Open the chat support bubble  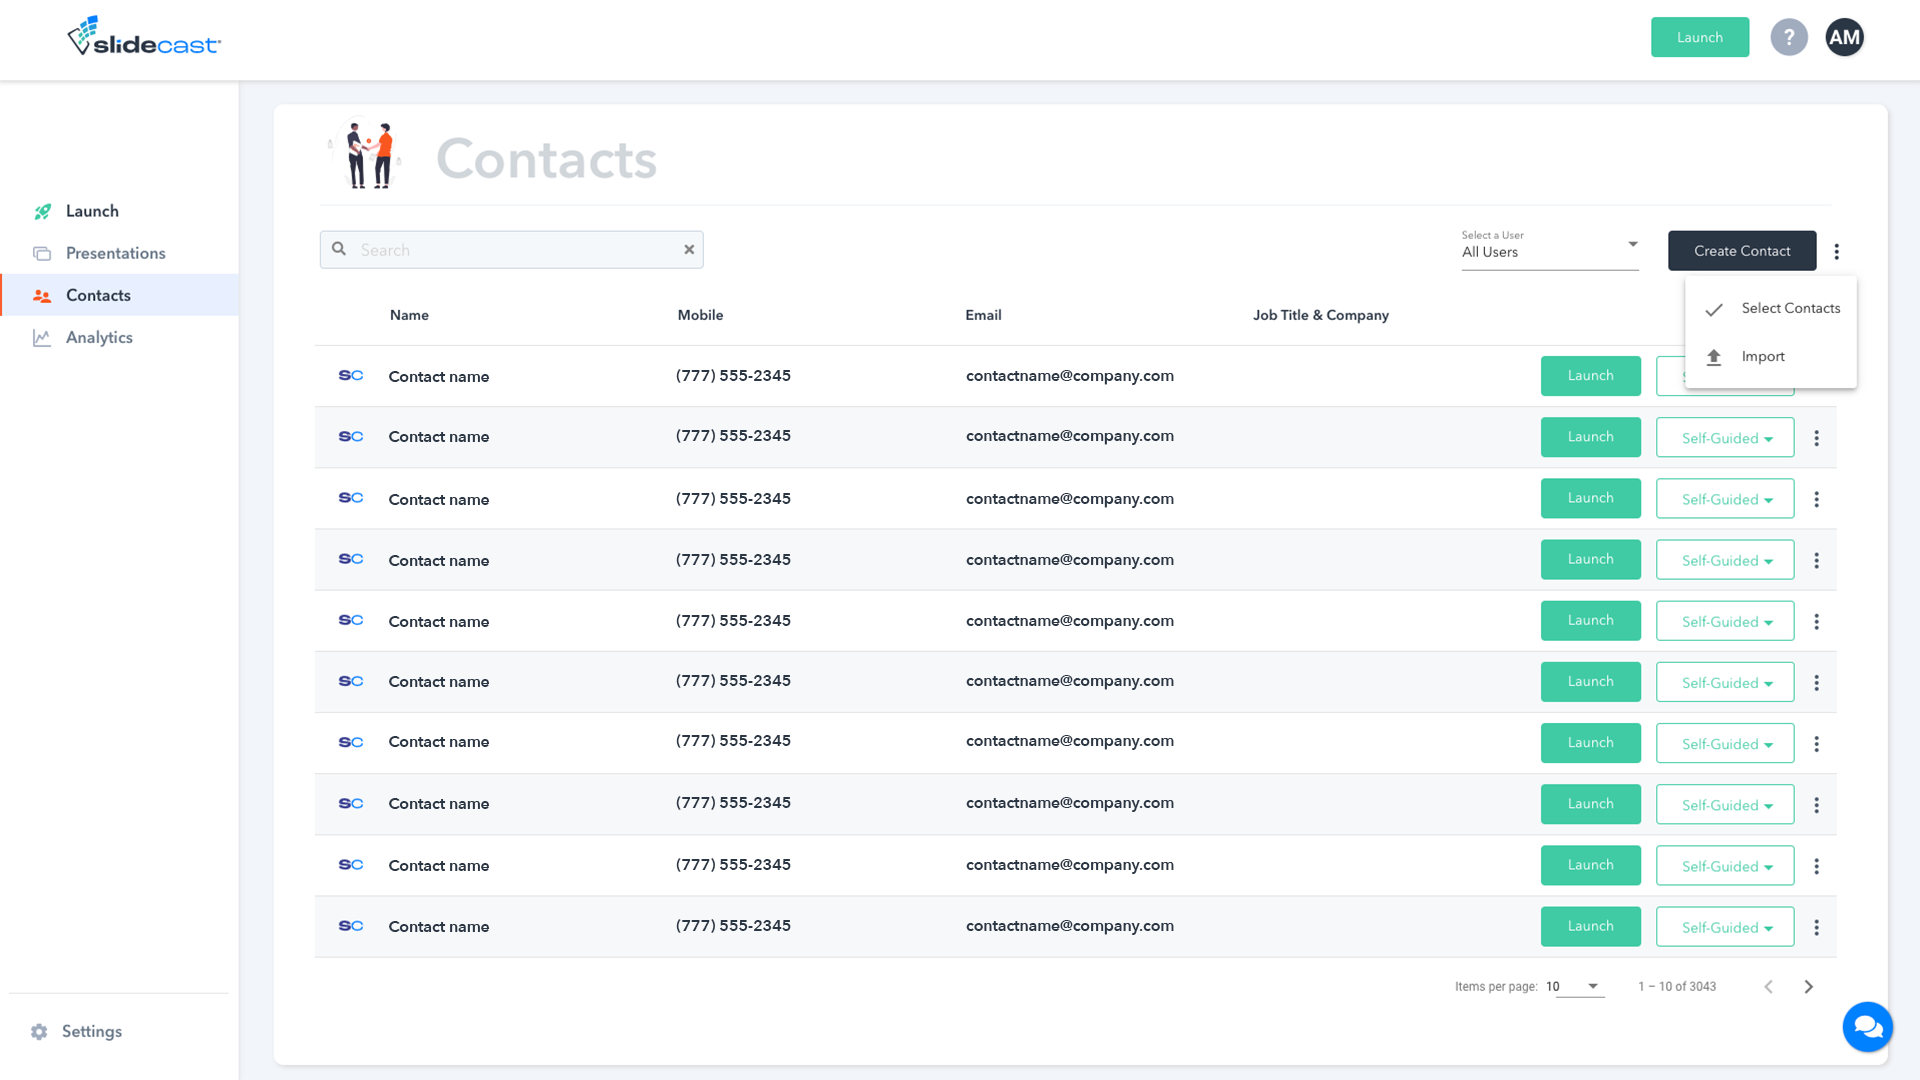(x=1867, y=1026)
